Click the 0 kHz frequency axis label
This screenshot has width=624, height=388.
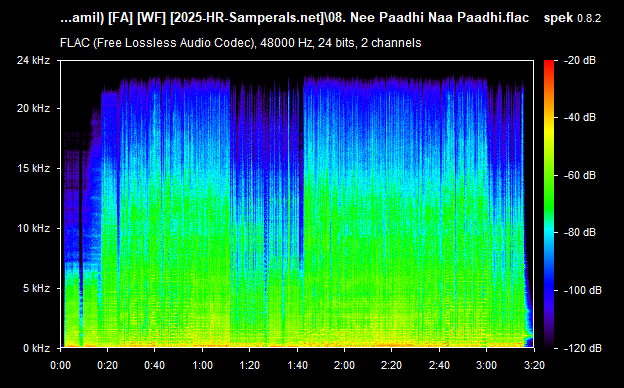[x=36, y=348]
